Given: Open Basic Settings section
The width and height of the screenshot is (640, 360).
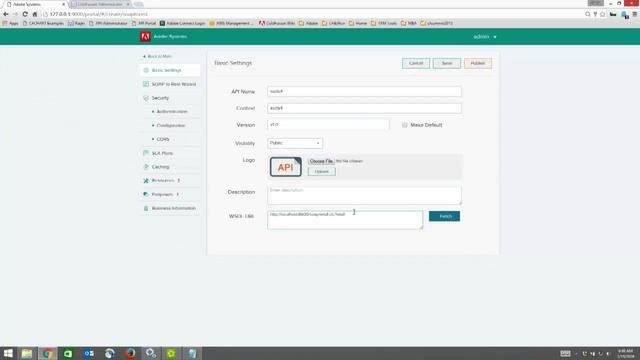Looking at the screenshot, I should (170, 70).
